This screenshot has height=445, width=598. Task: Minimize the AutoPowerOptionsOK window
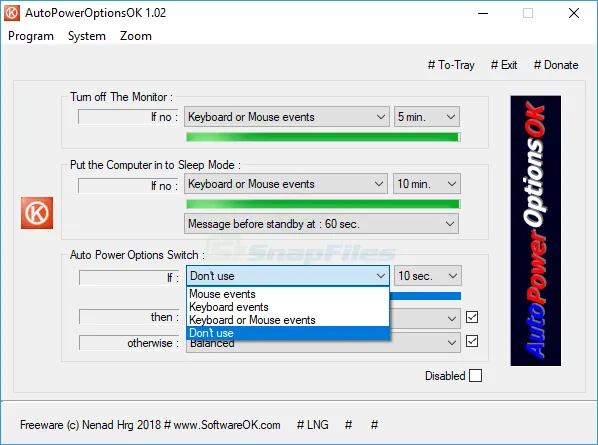click(x=483, y=13)
